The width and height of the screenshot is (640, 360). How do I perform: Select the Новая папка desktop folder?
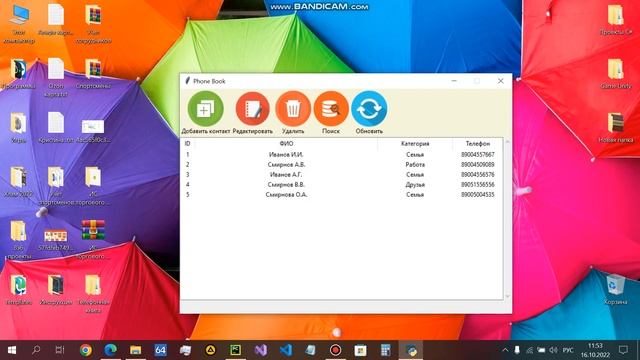616,127
